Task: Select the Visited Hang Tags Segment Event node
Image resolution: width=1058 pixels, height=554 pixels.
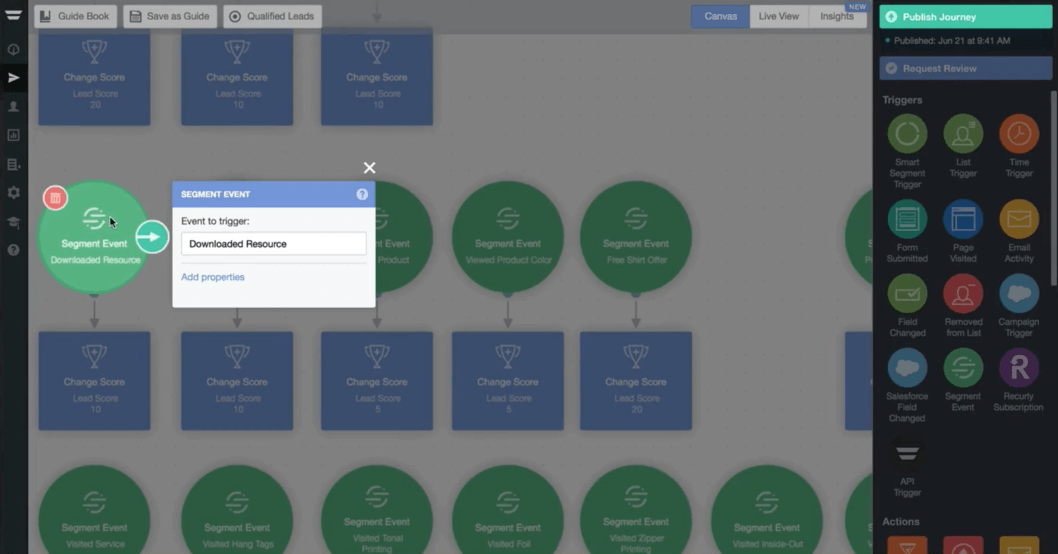Action: 237,509
